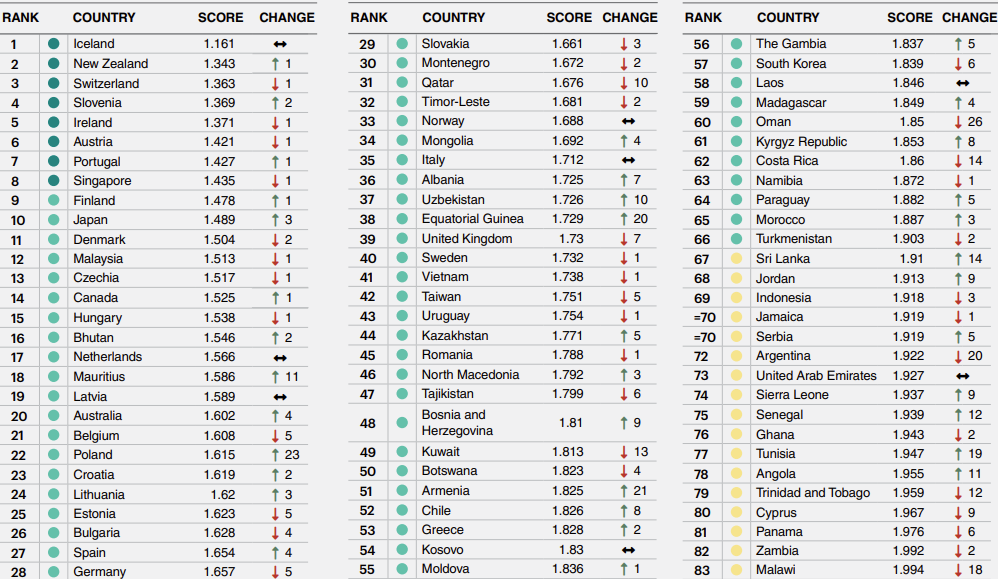This screenshot has width=998, height=579.
Task: Click Moldova's score 1.836
Action: coord(568,569)
